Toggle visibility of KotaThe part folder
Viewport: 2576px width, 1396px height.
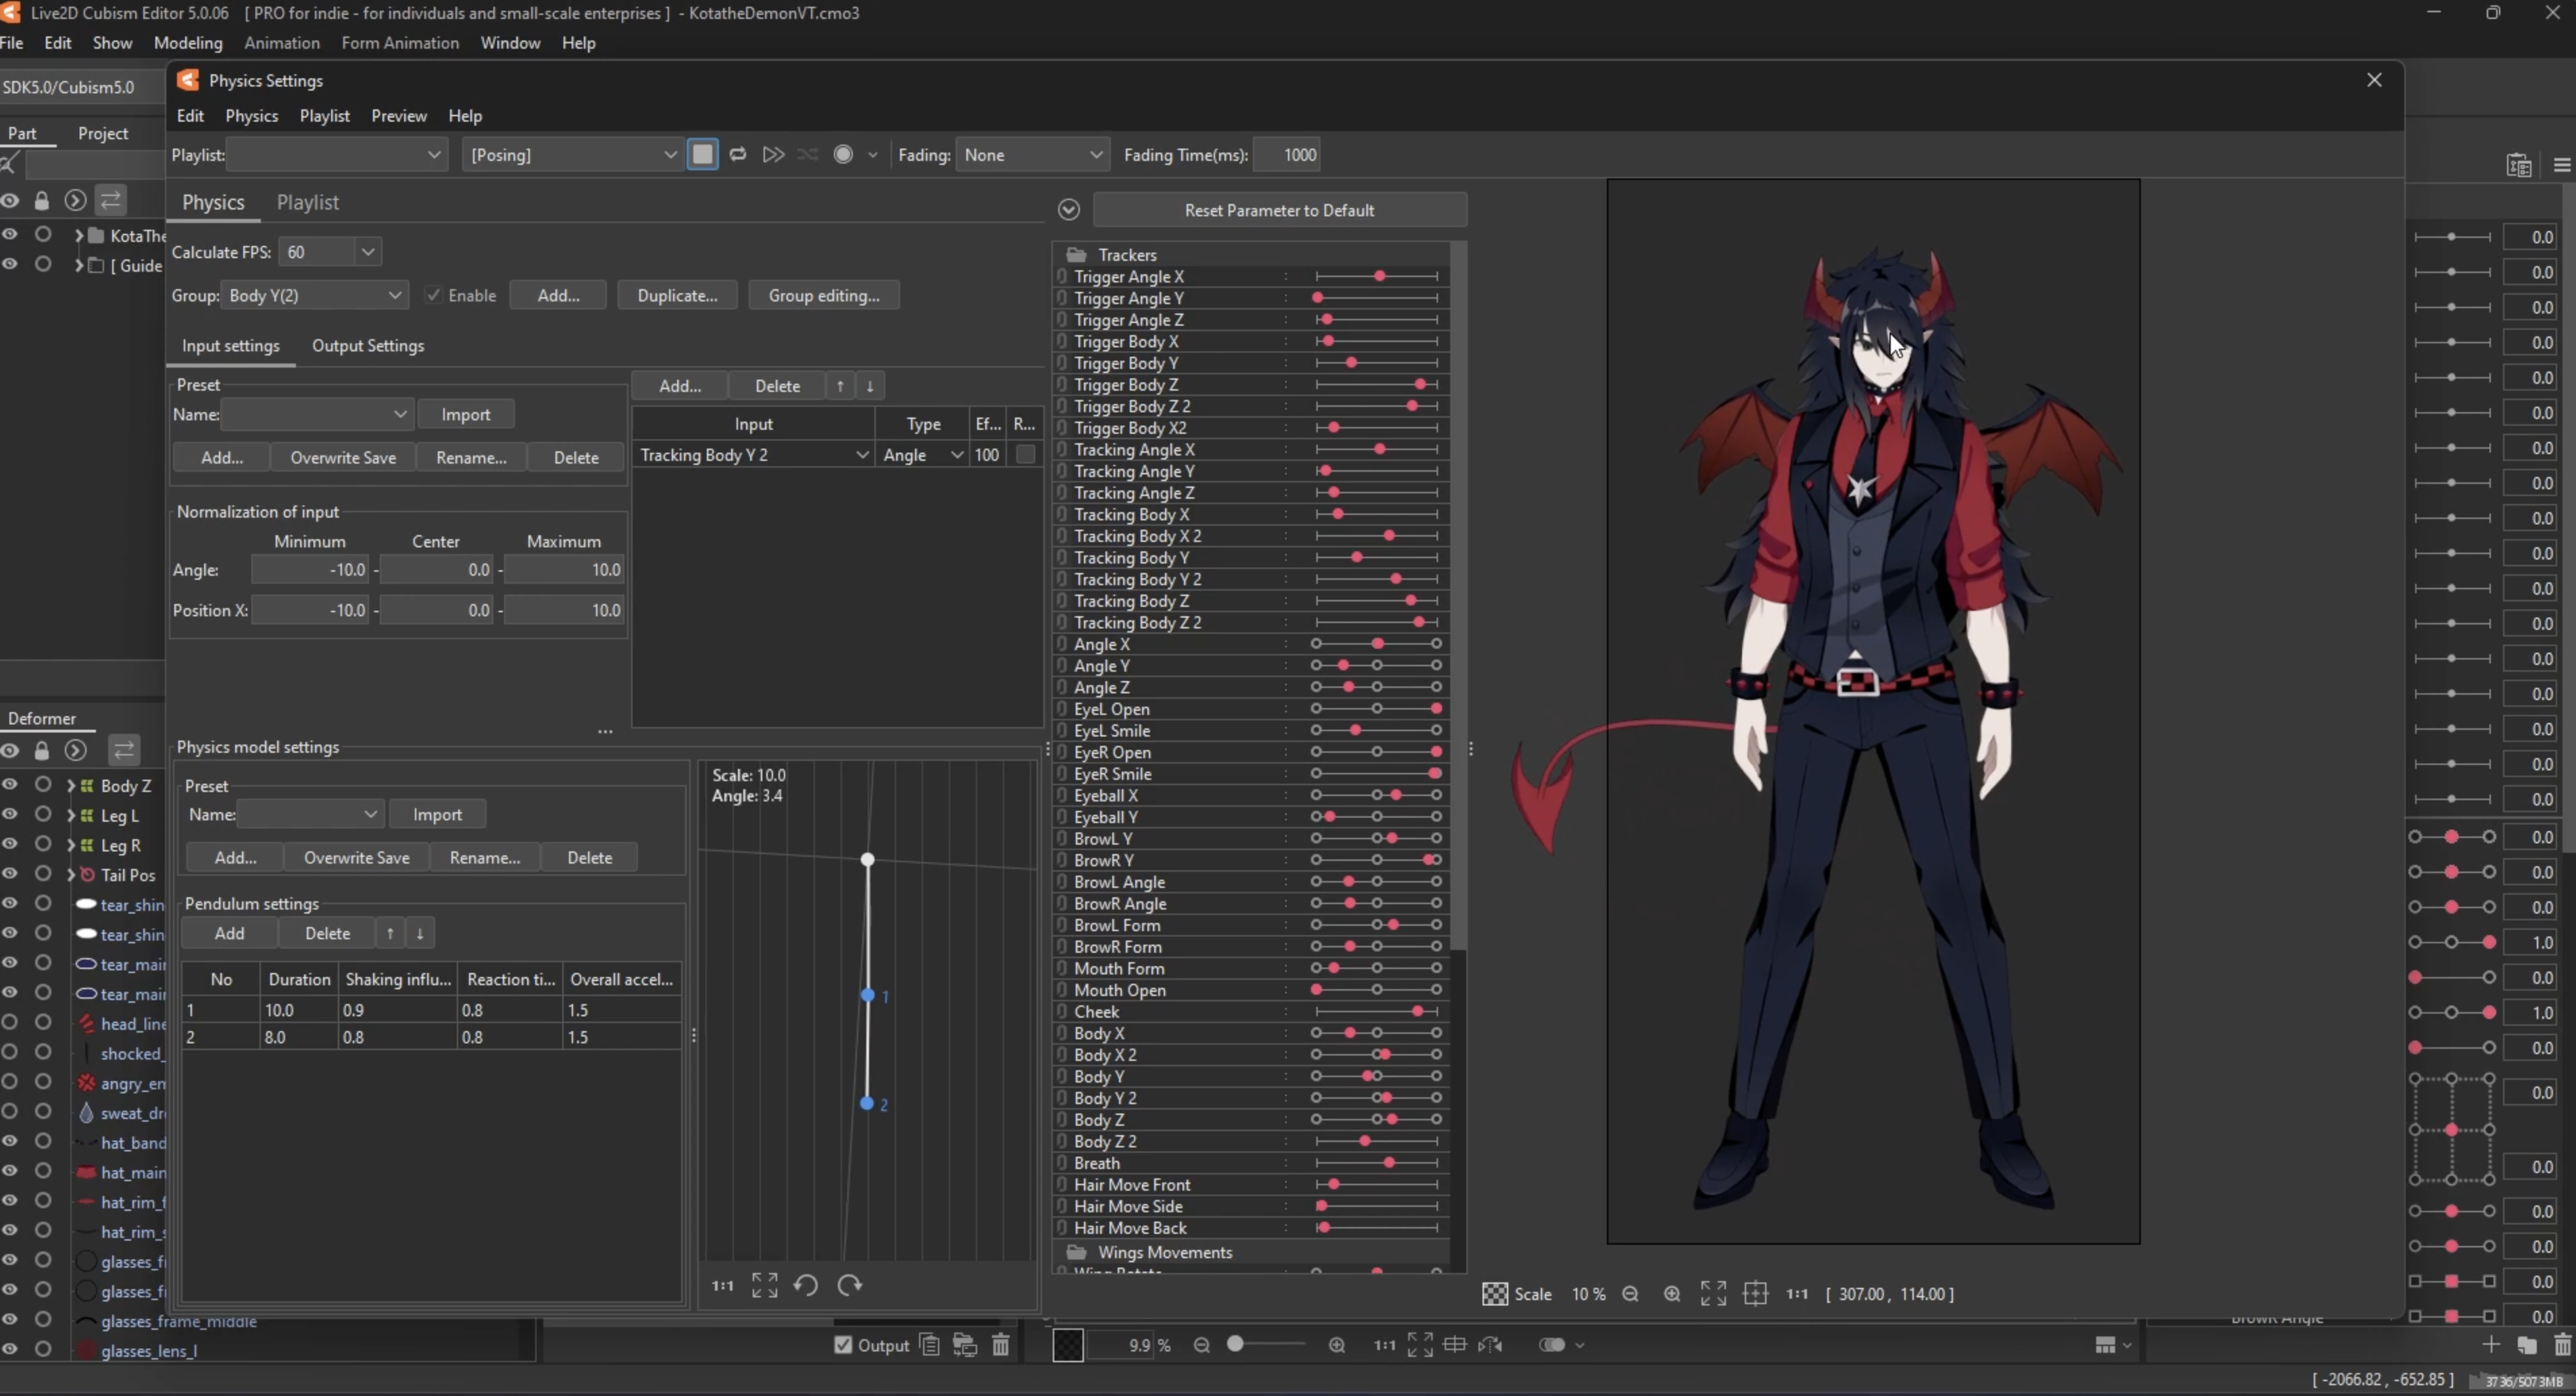pyautogui.click(x=10, y=235)
